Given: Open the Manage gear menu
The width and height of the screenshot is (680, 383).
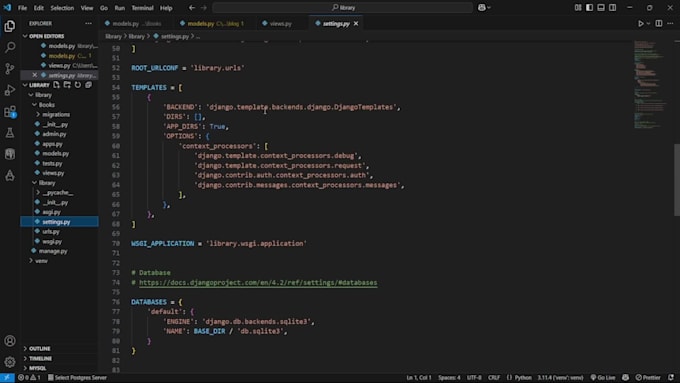Looking at the screenshot, I should [10, 362].
